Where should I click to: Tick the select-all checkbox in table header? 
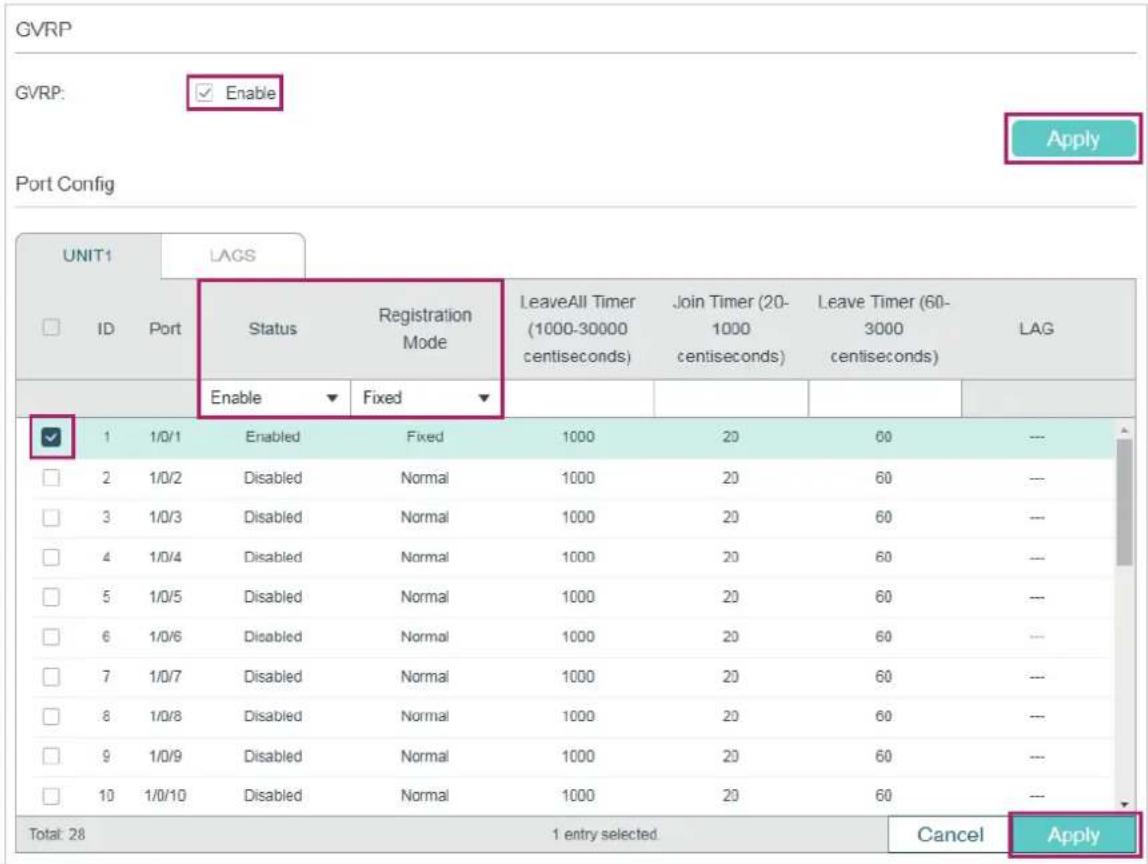(51, 327)
